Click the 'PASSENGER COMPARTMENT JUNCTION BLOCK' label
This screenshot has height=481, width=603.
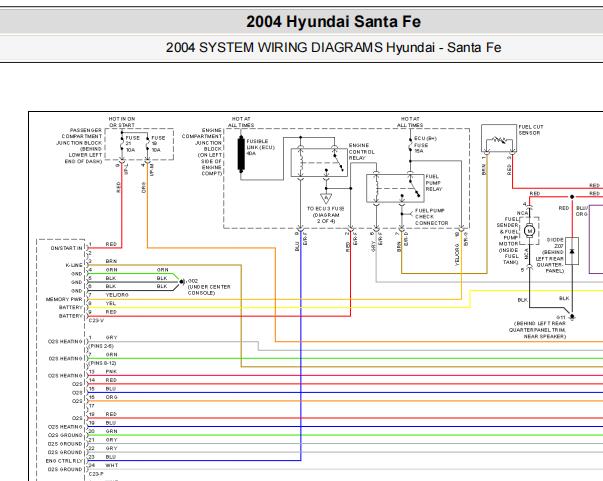tap(80, 146)
